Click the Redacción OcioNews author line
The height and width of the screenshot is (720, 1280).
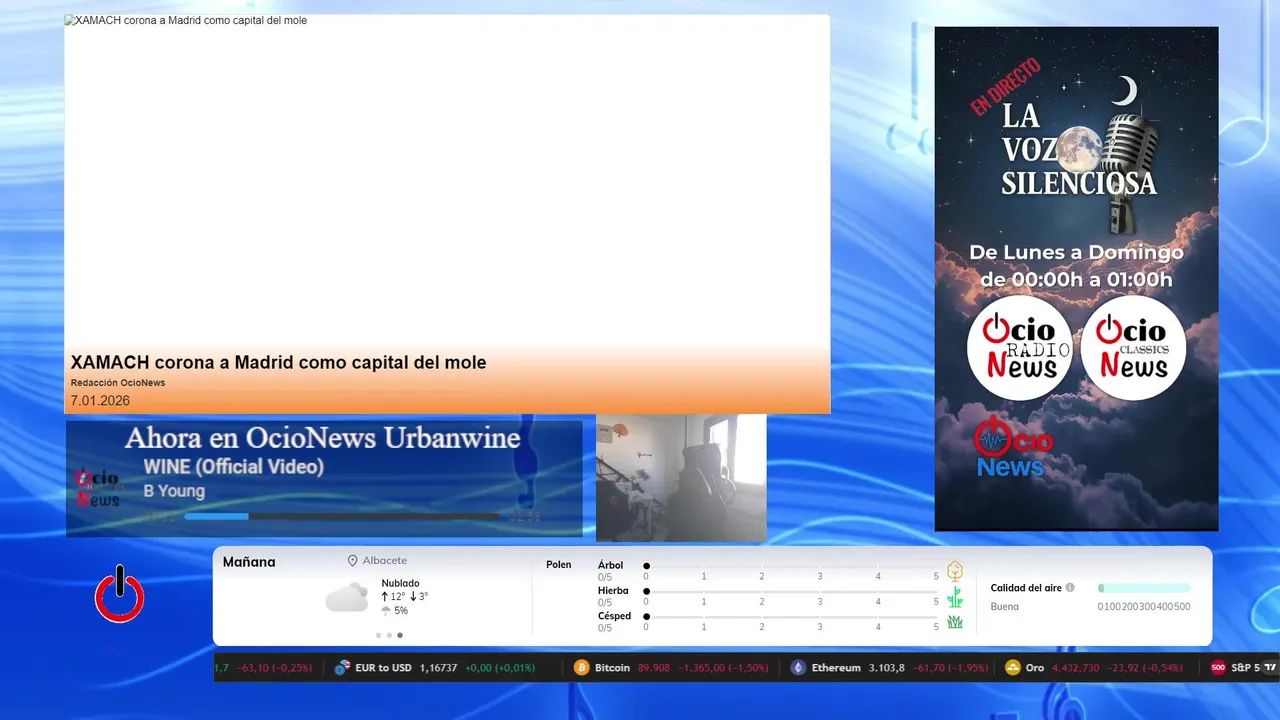point(118,383)
